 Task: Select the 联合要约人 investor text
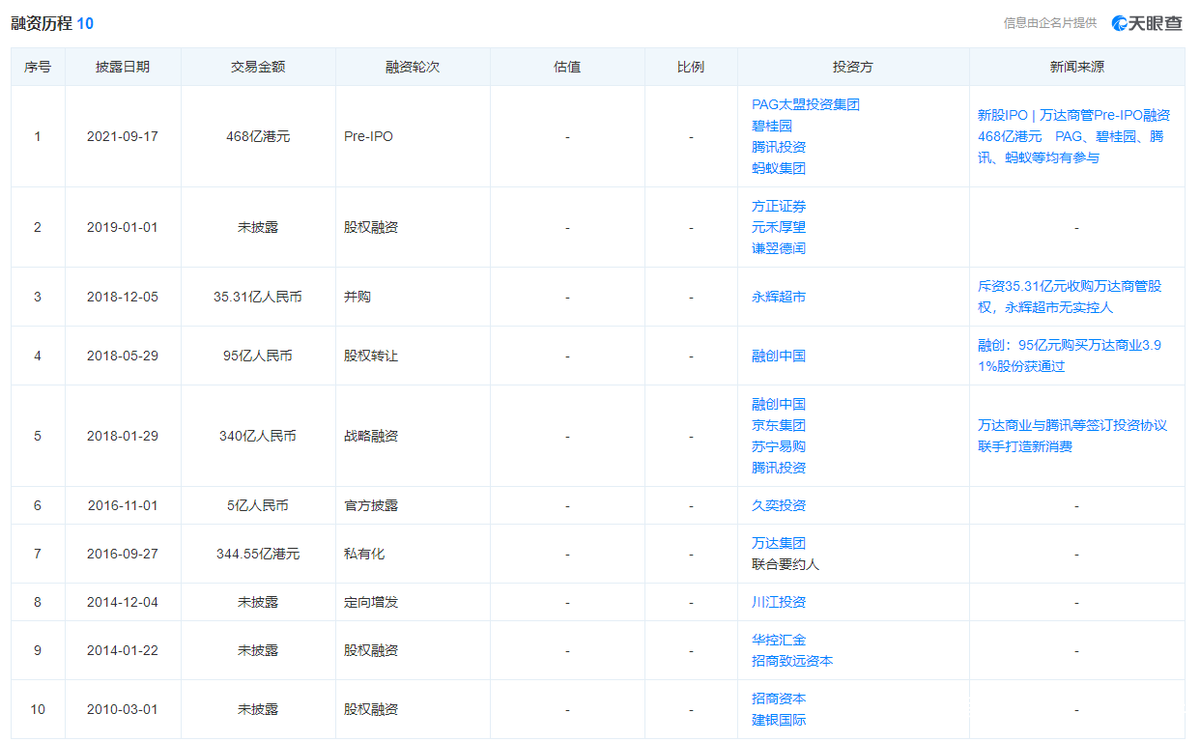(786, 564)
